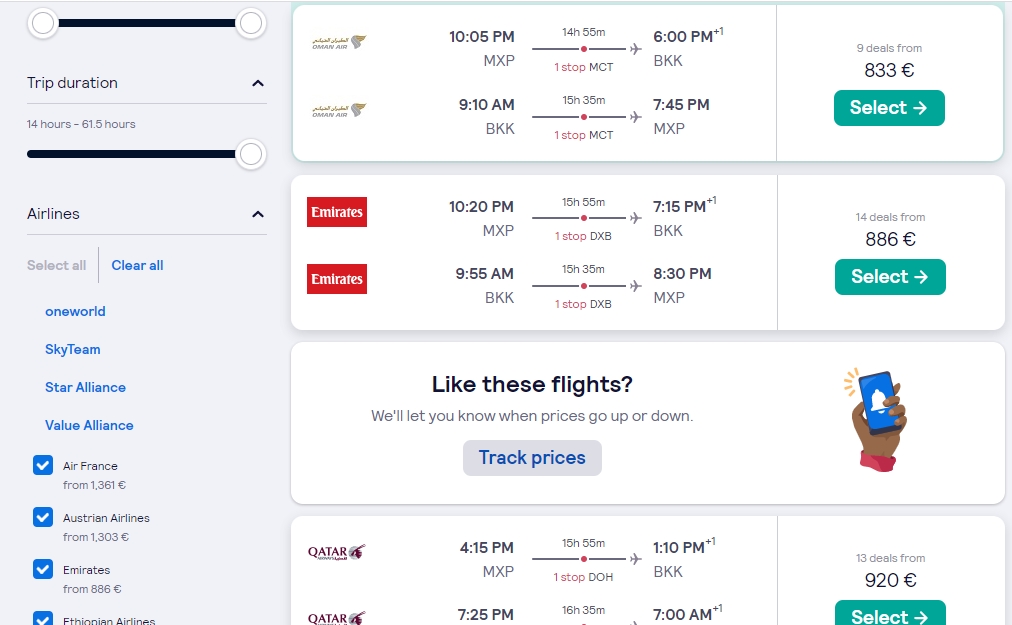This screenshot has width=1012, height=625.
Task: Collapse the Trip duration section
Action: pyautogui.click(x=258, y=83)
